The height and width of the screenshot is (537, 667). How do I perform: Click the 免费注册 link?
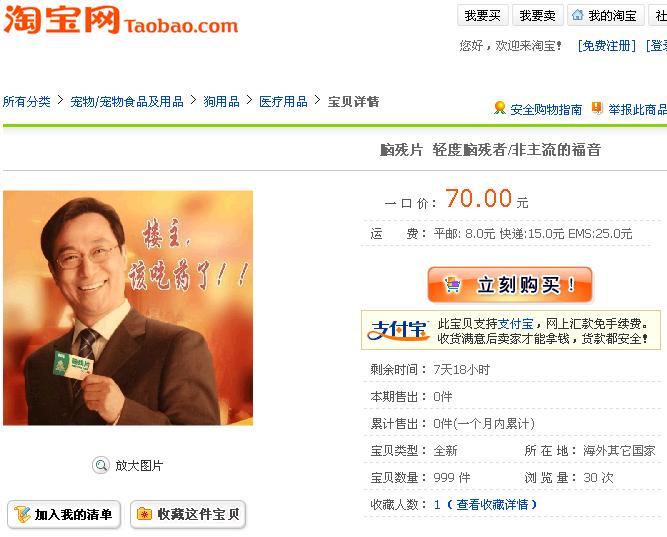click(x=607, y=46)
